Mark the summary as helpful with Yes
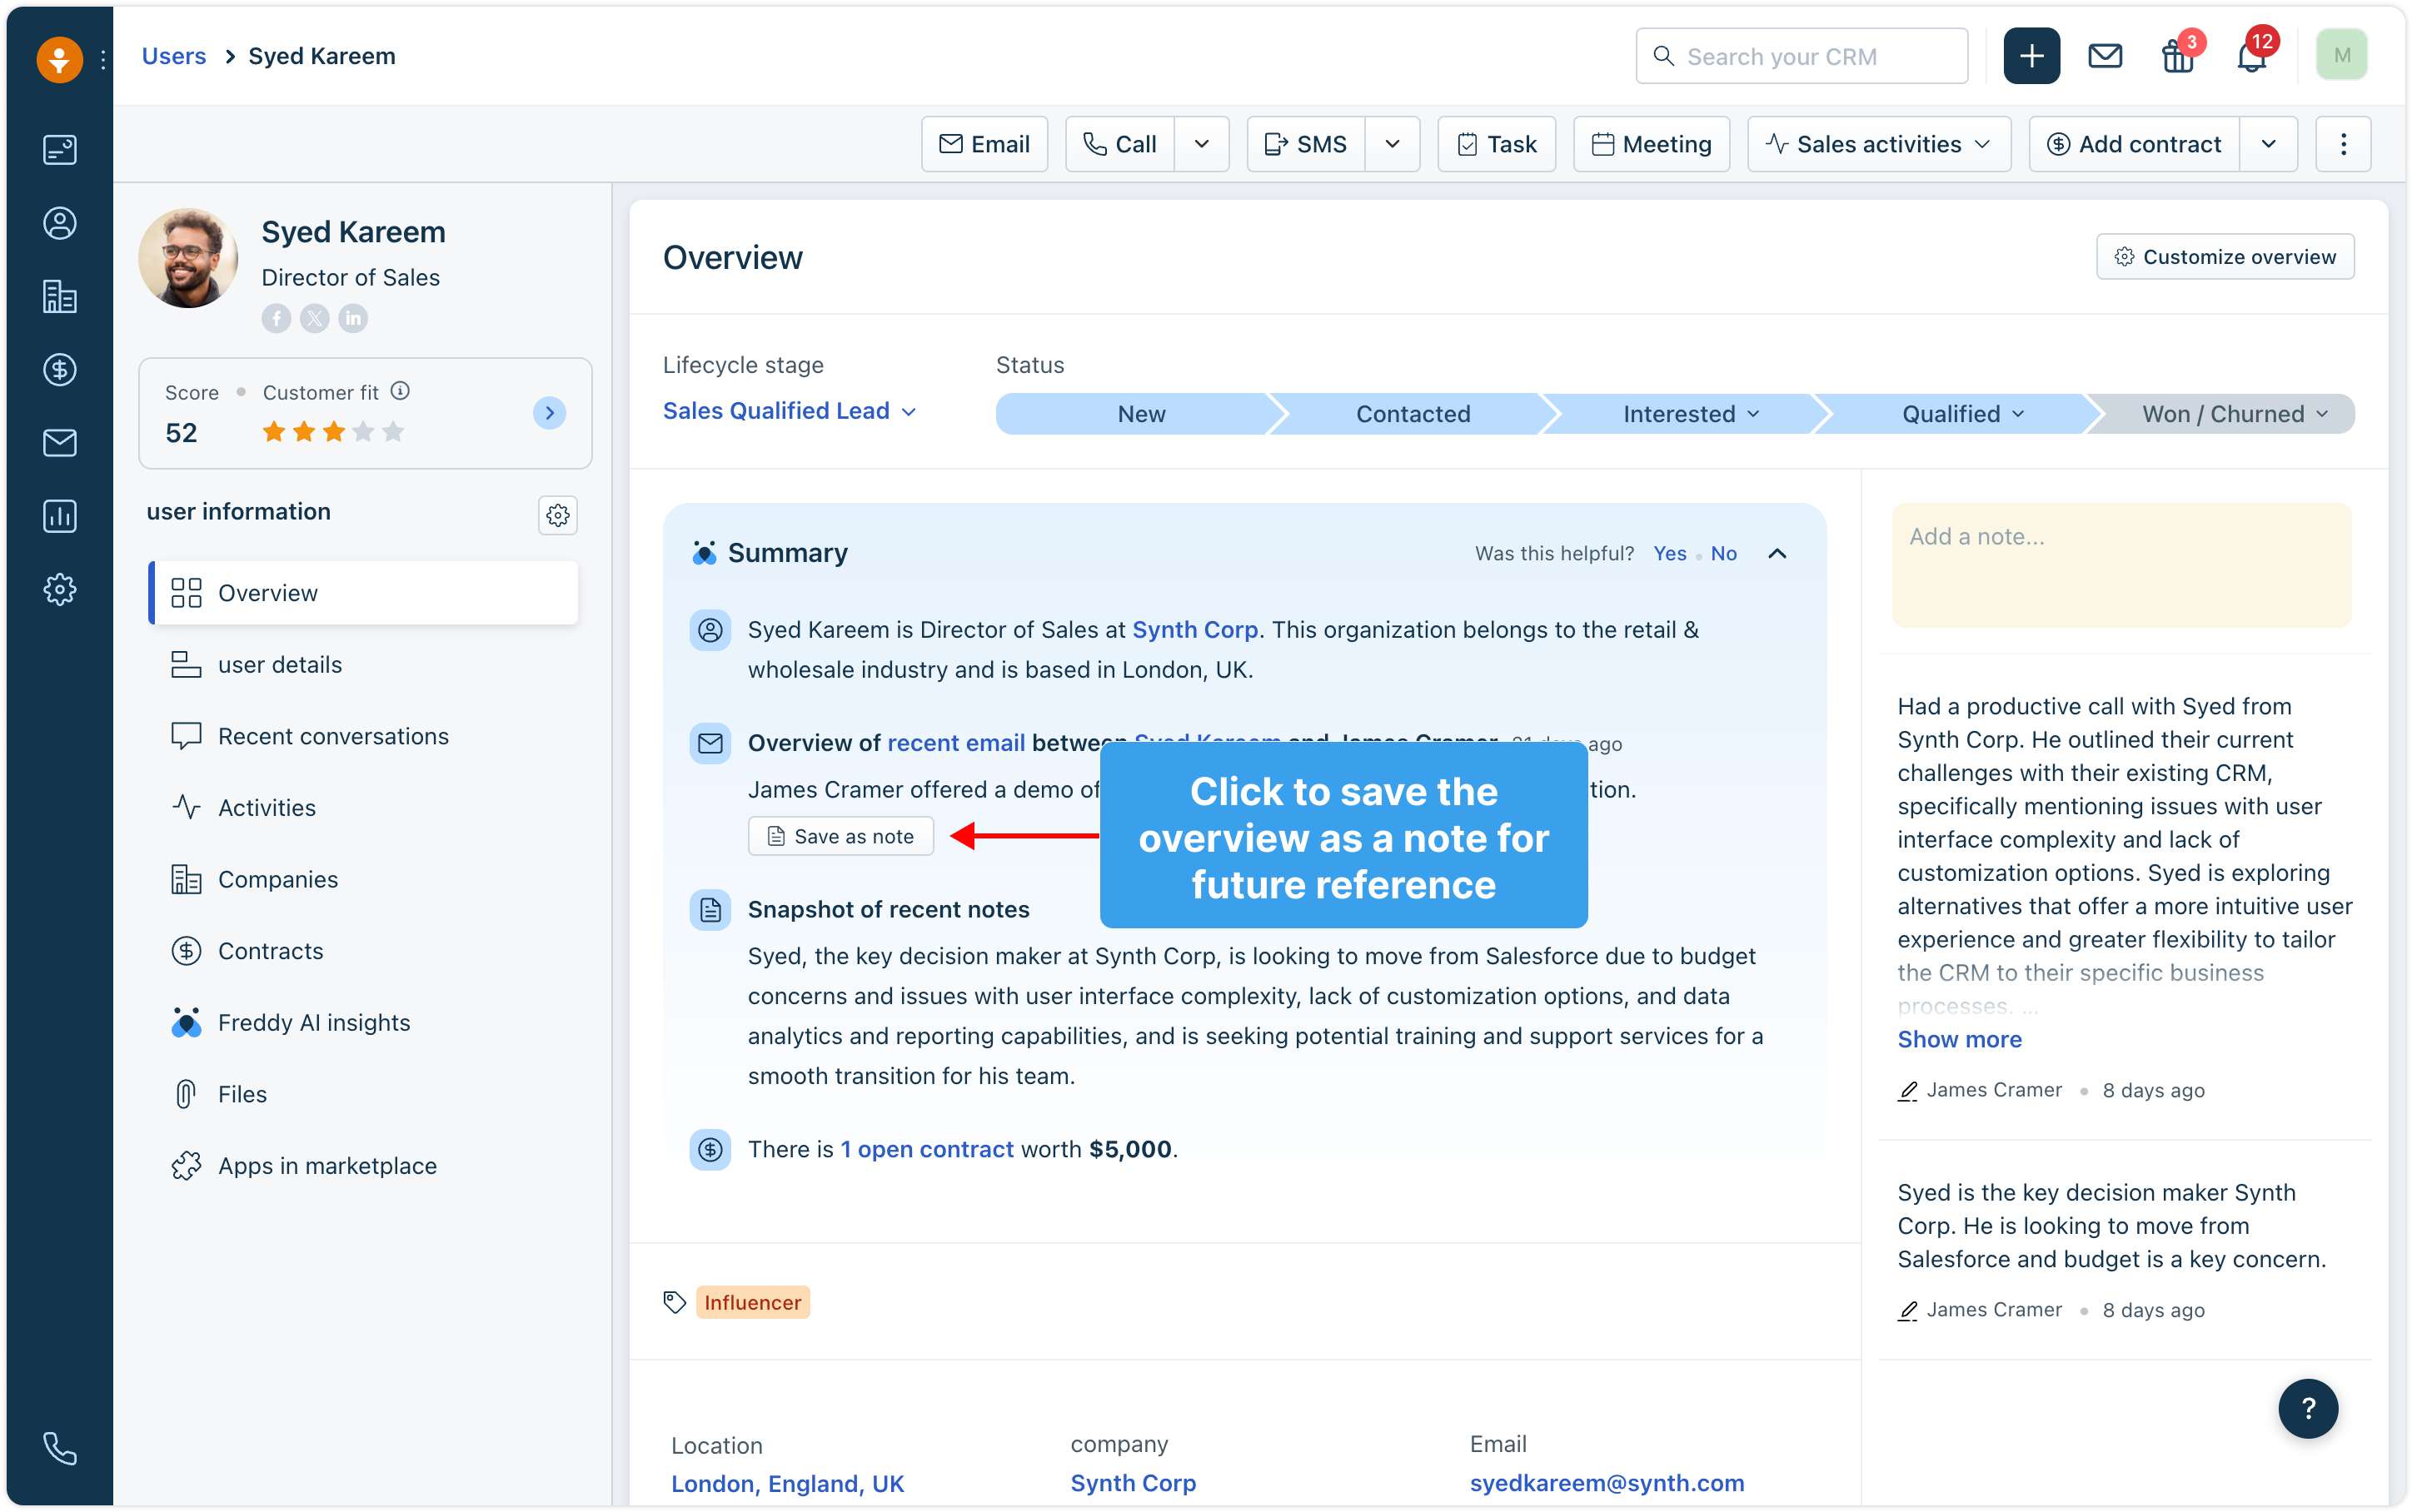The image size is (2412, 1512). coord(1669,553)
